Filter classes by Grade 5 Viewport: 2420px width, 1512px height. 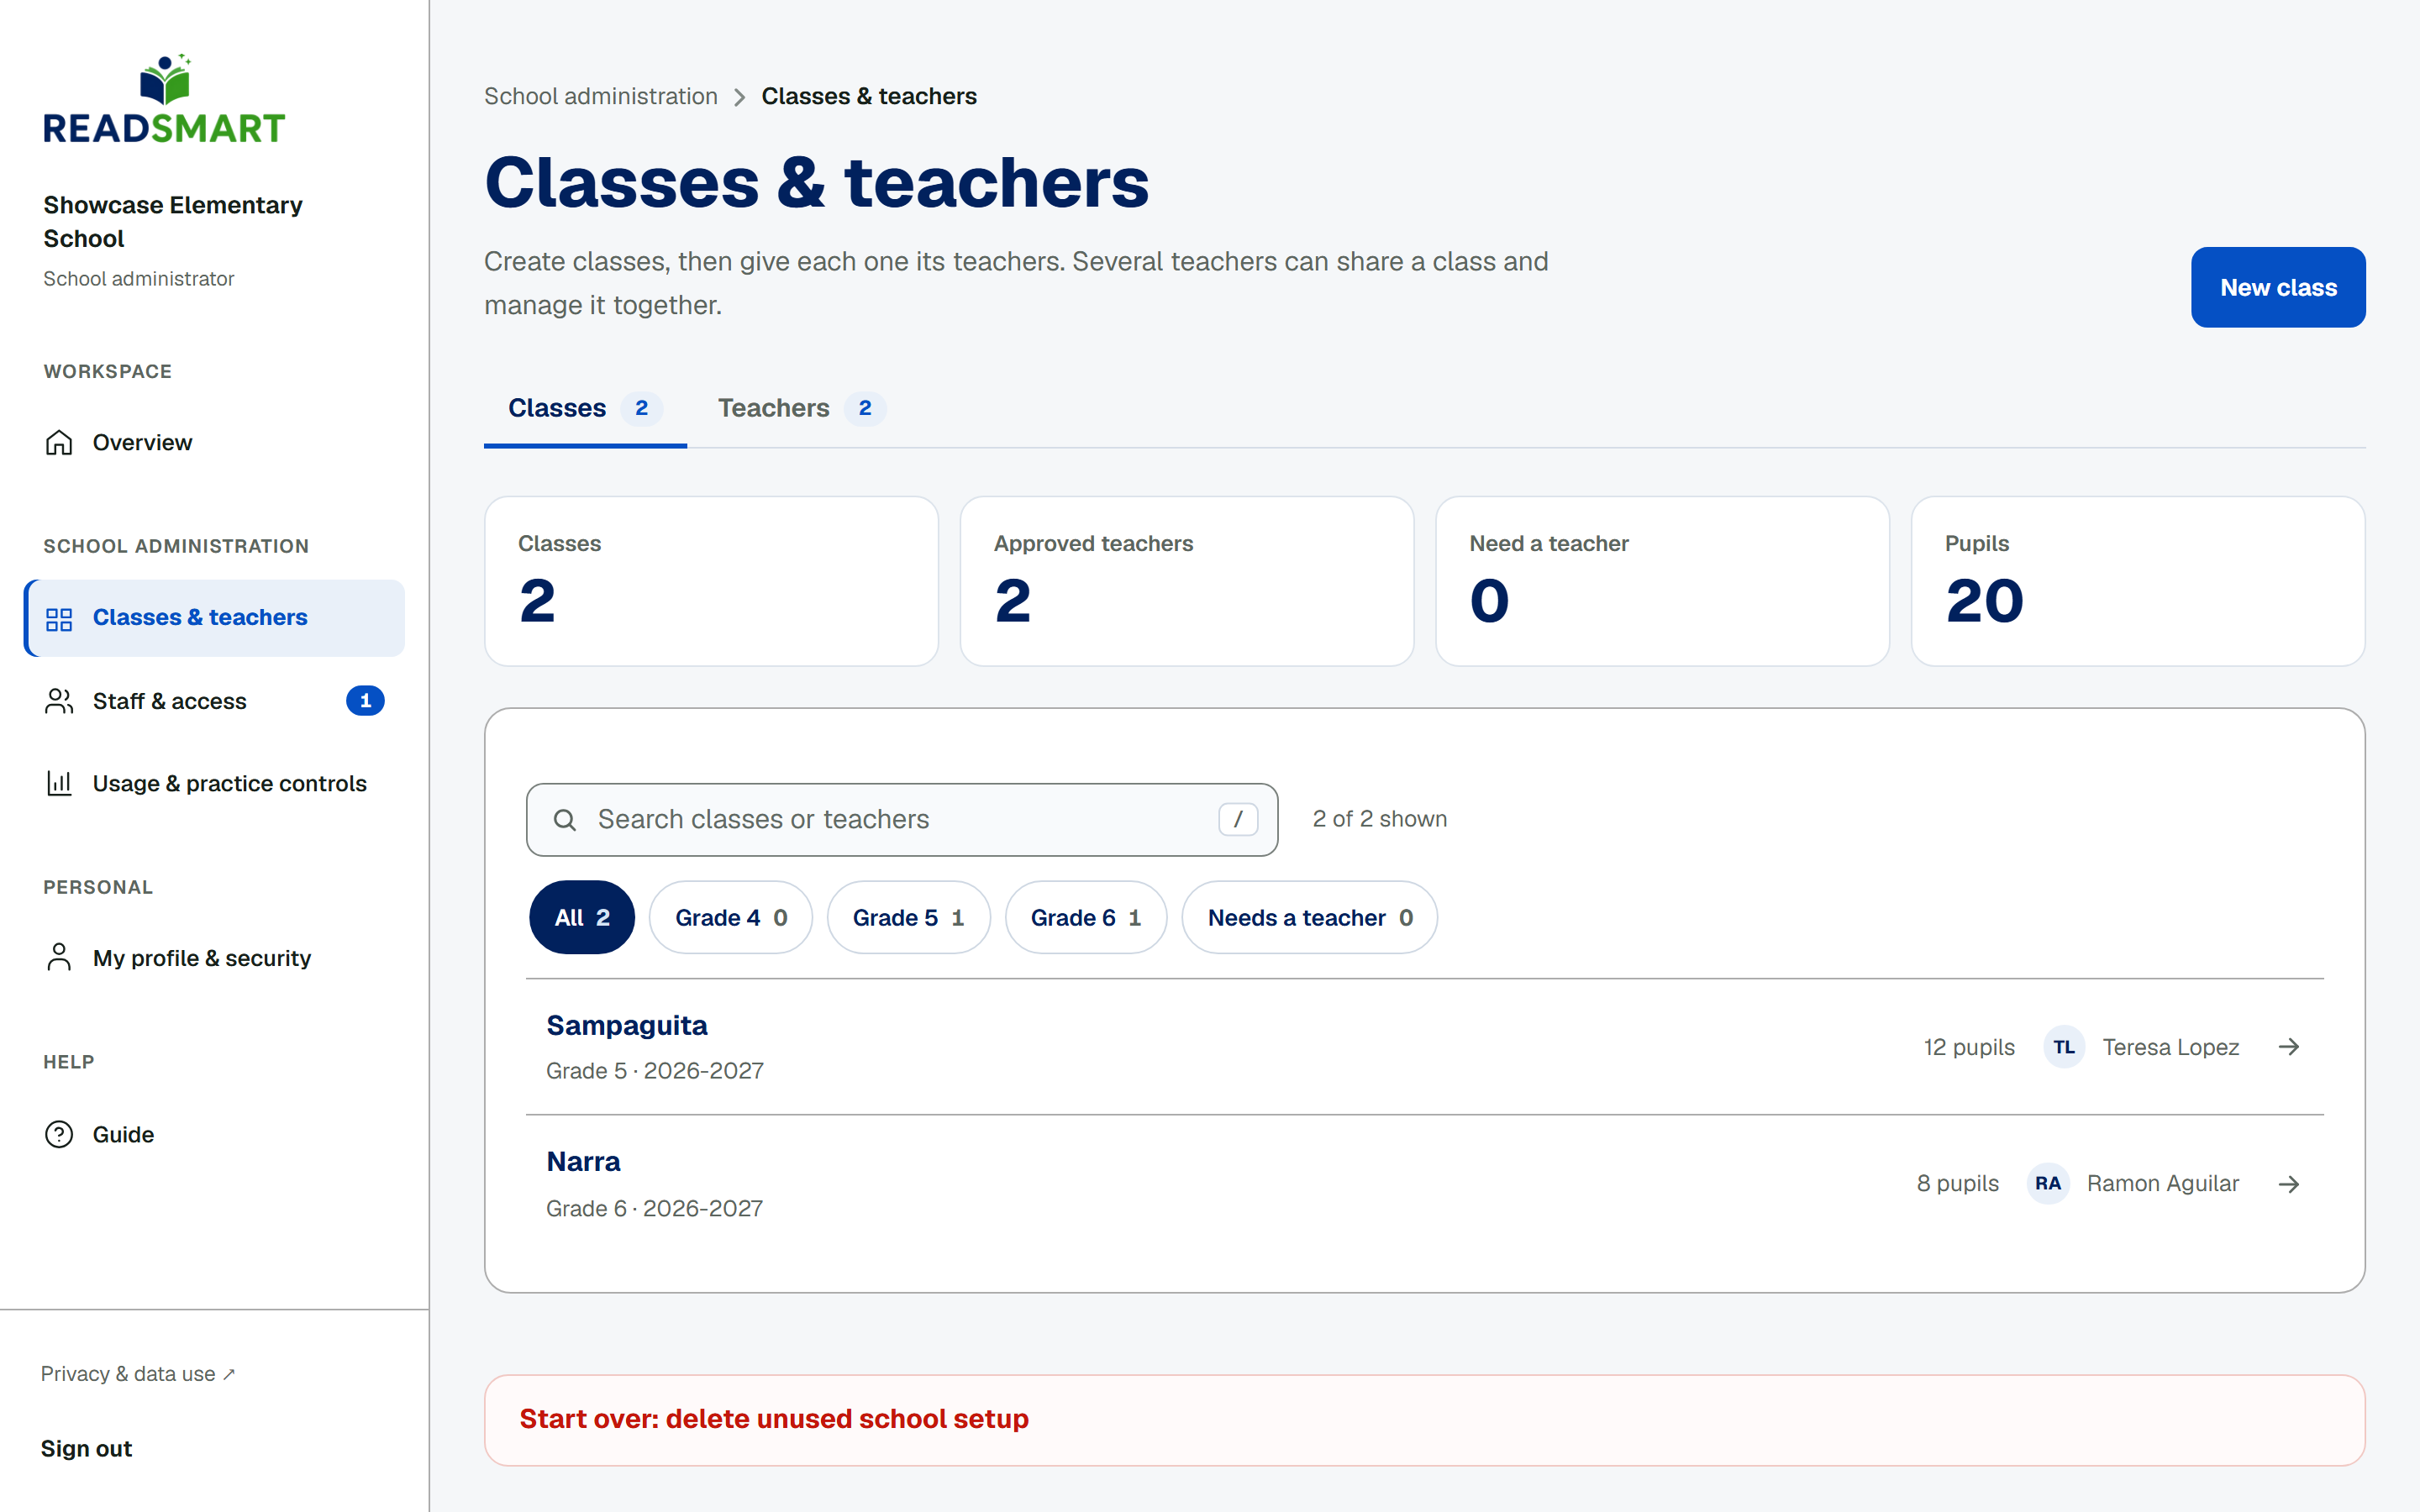coord(908,917)
